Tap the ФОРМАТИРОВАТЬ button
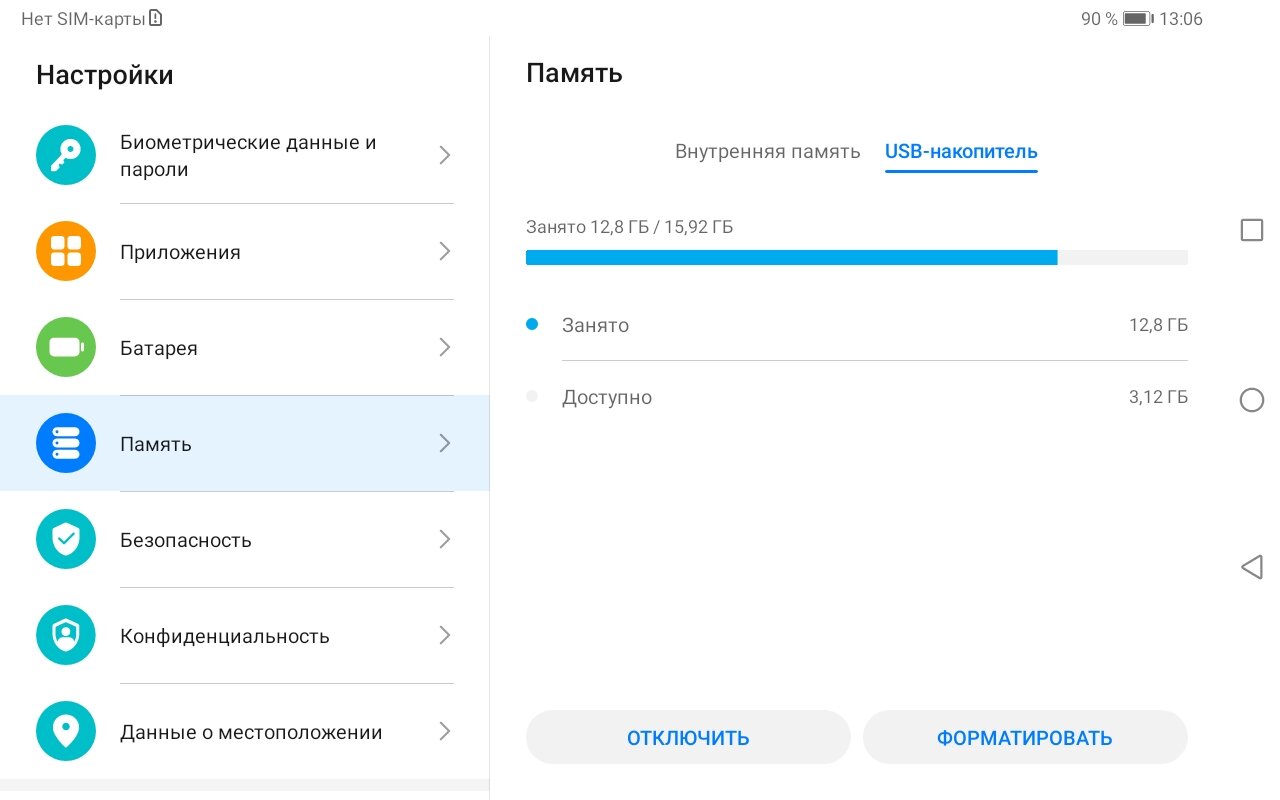 [x=1024, y=738]
